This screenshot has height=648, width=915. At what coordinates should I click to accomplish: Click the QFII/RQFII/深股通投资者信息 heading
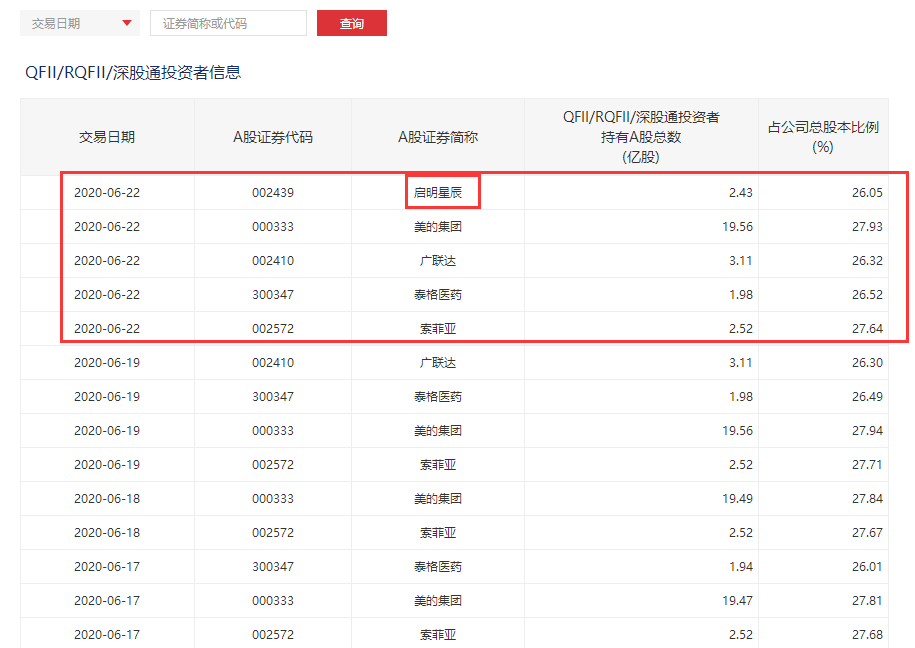132,72
